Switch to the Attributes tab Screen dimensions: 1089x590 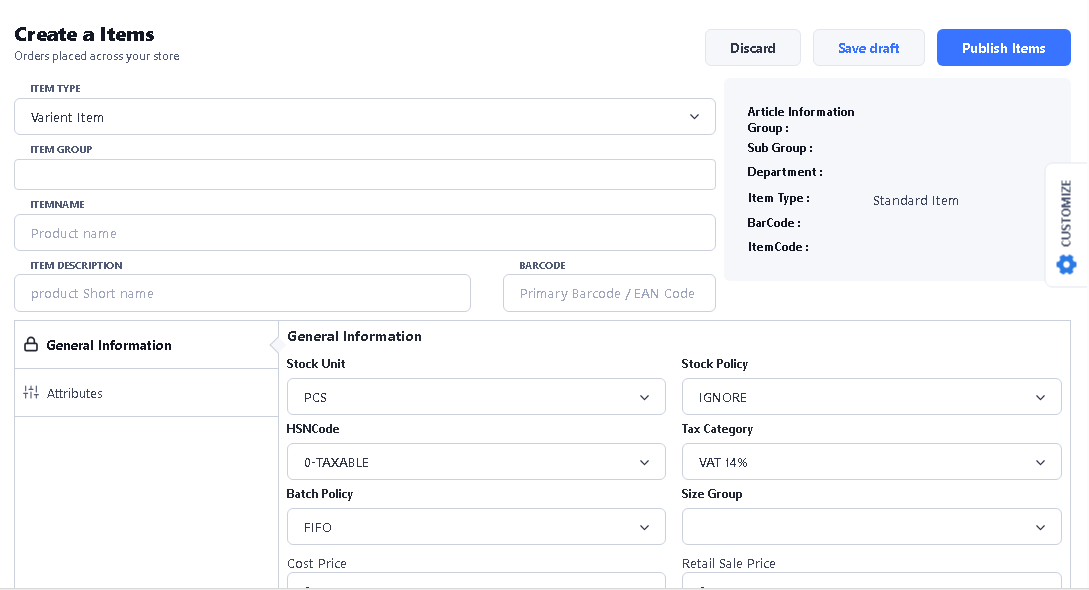[x=75, y=393]
